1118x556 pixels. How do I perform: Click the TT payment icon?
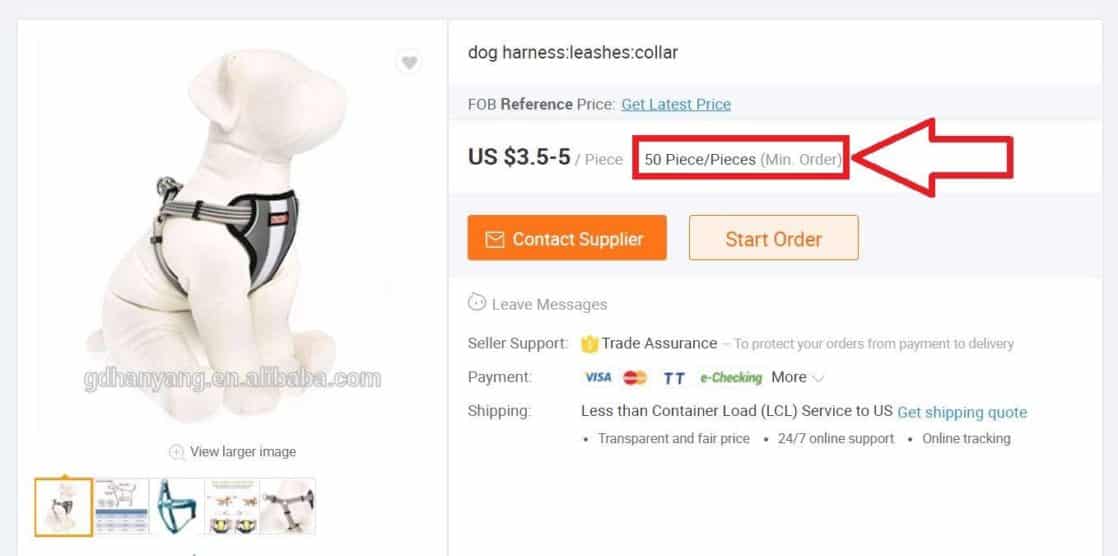[674, 378]
